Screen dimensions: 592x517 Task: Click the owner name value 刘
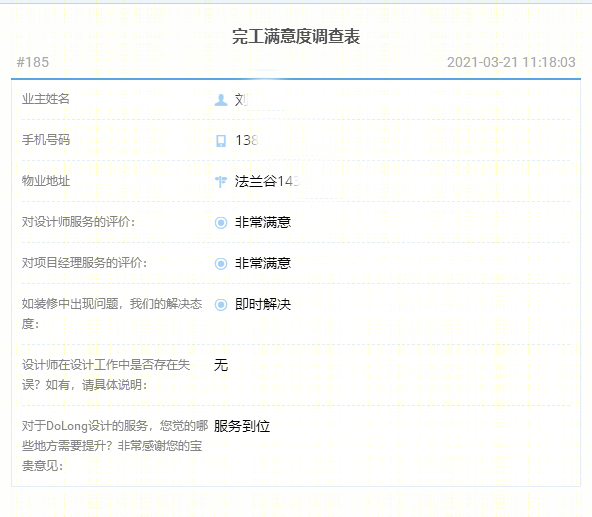point(241,100)
